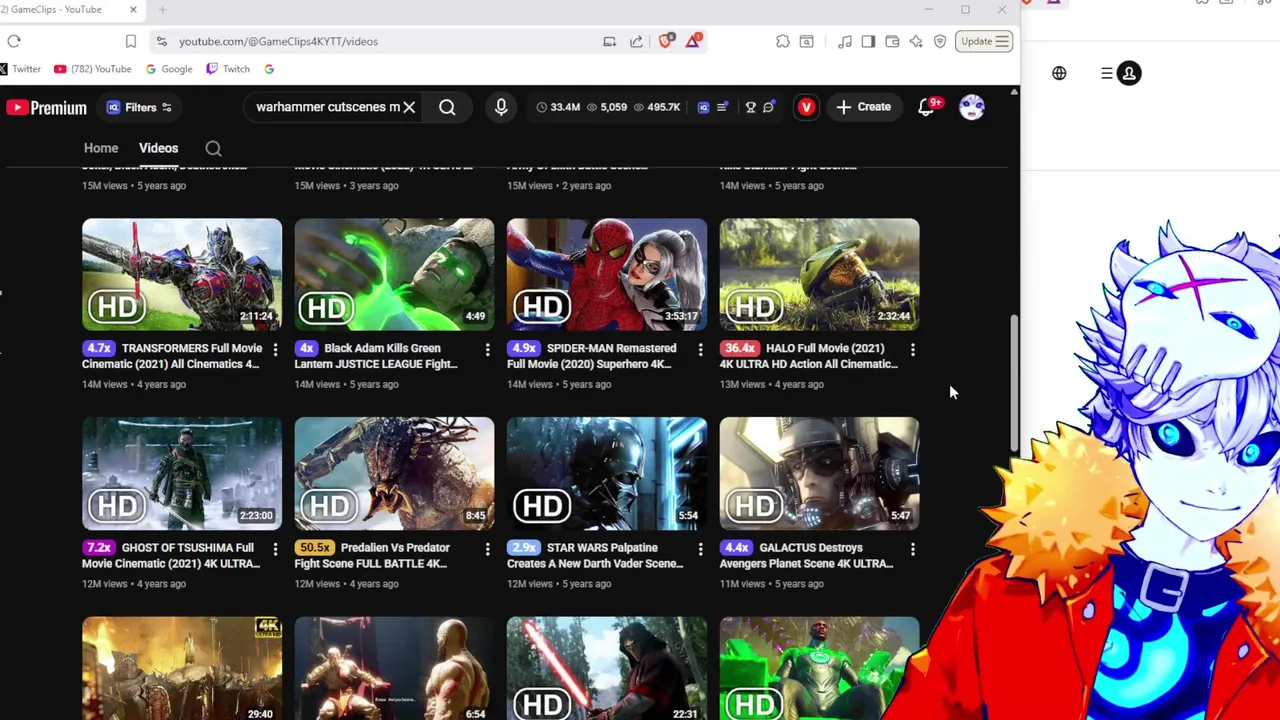Open the VPN shield icon in toolbar
Viewport: 1280px width, 720px height.
pyautogui.click(x=940, y=41)
